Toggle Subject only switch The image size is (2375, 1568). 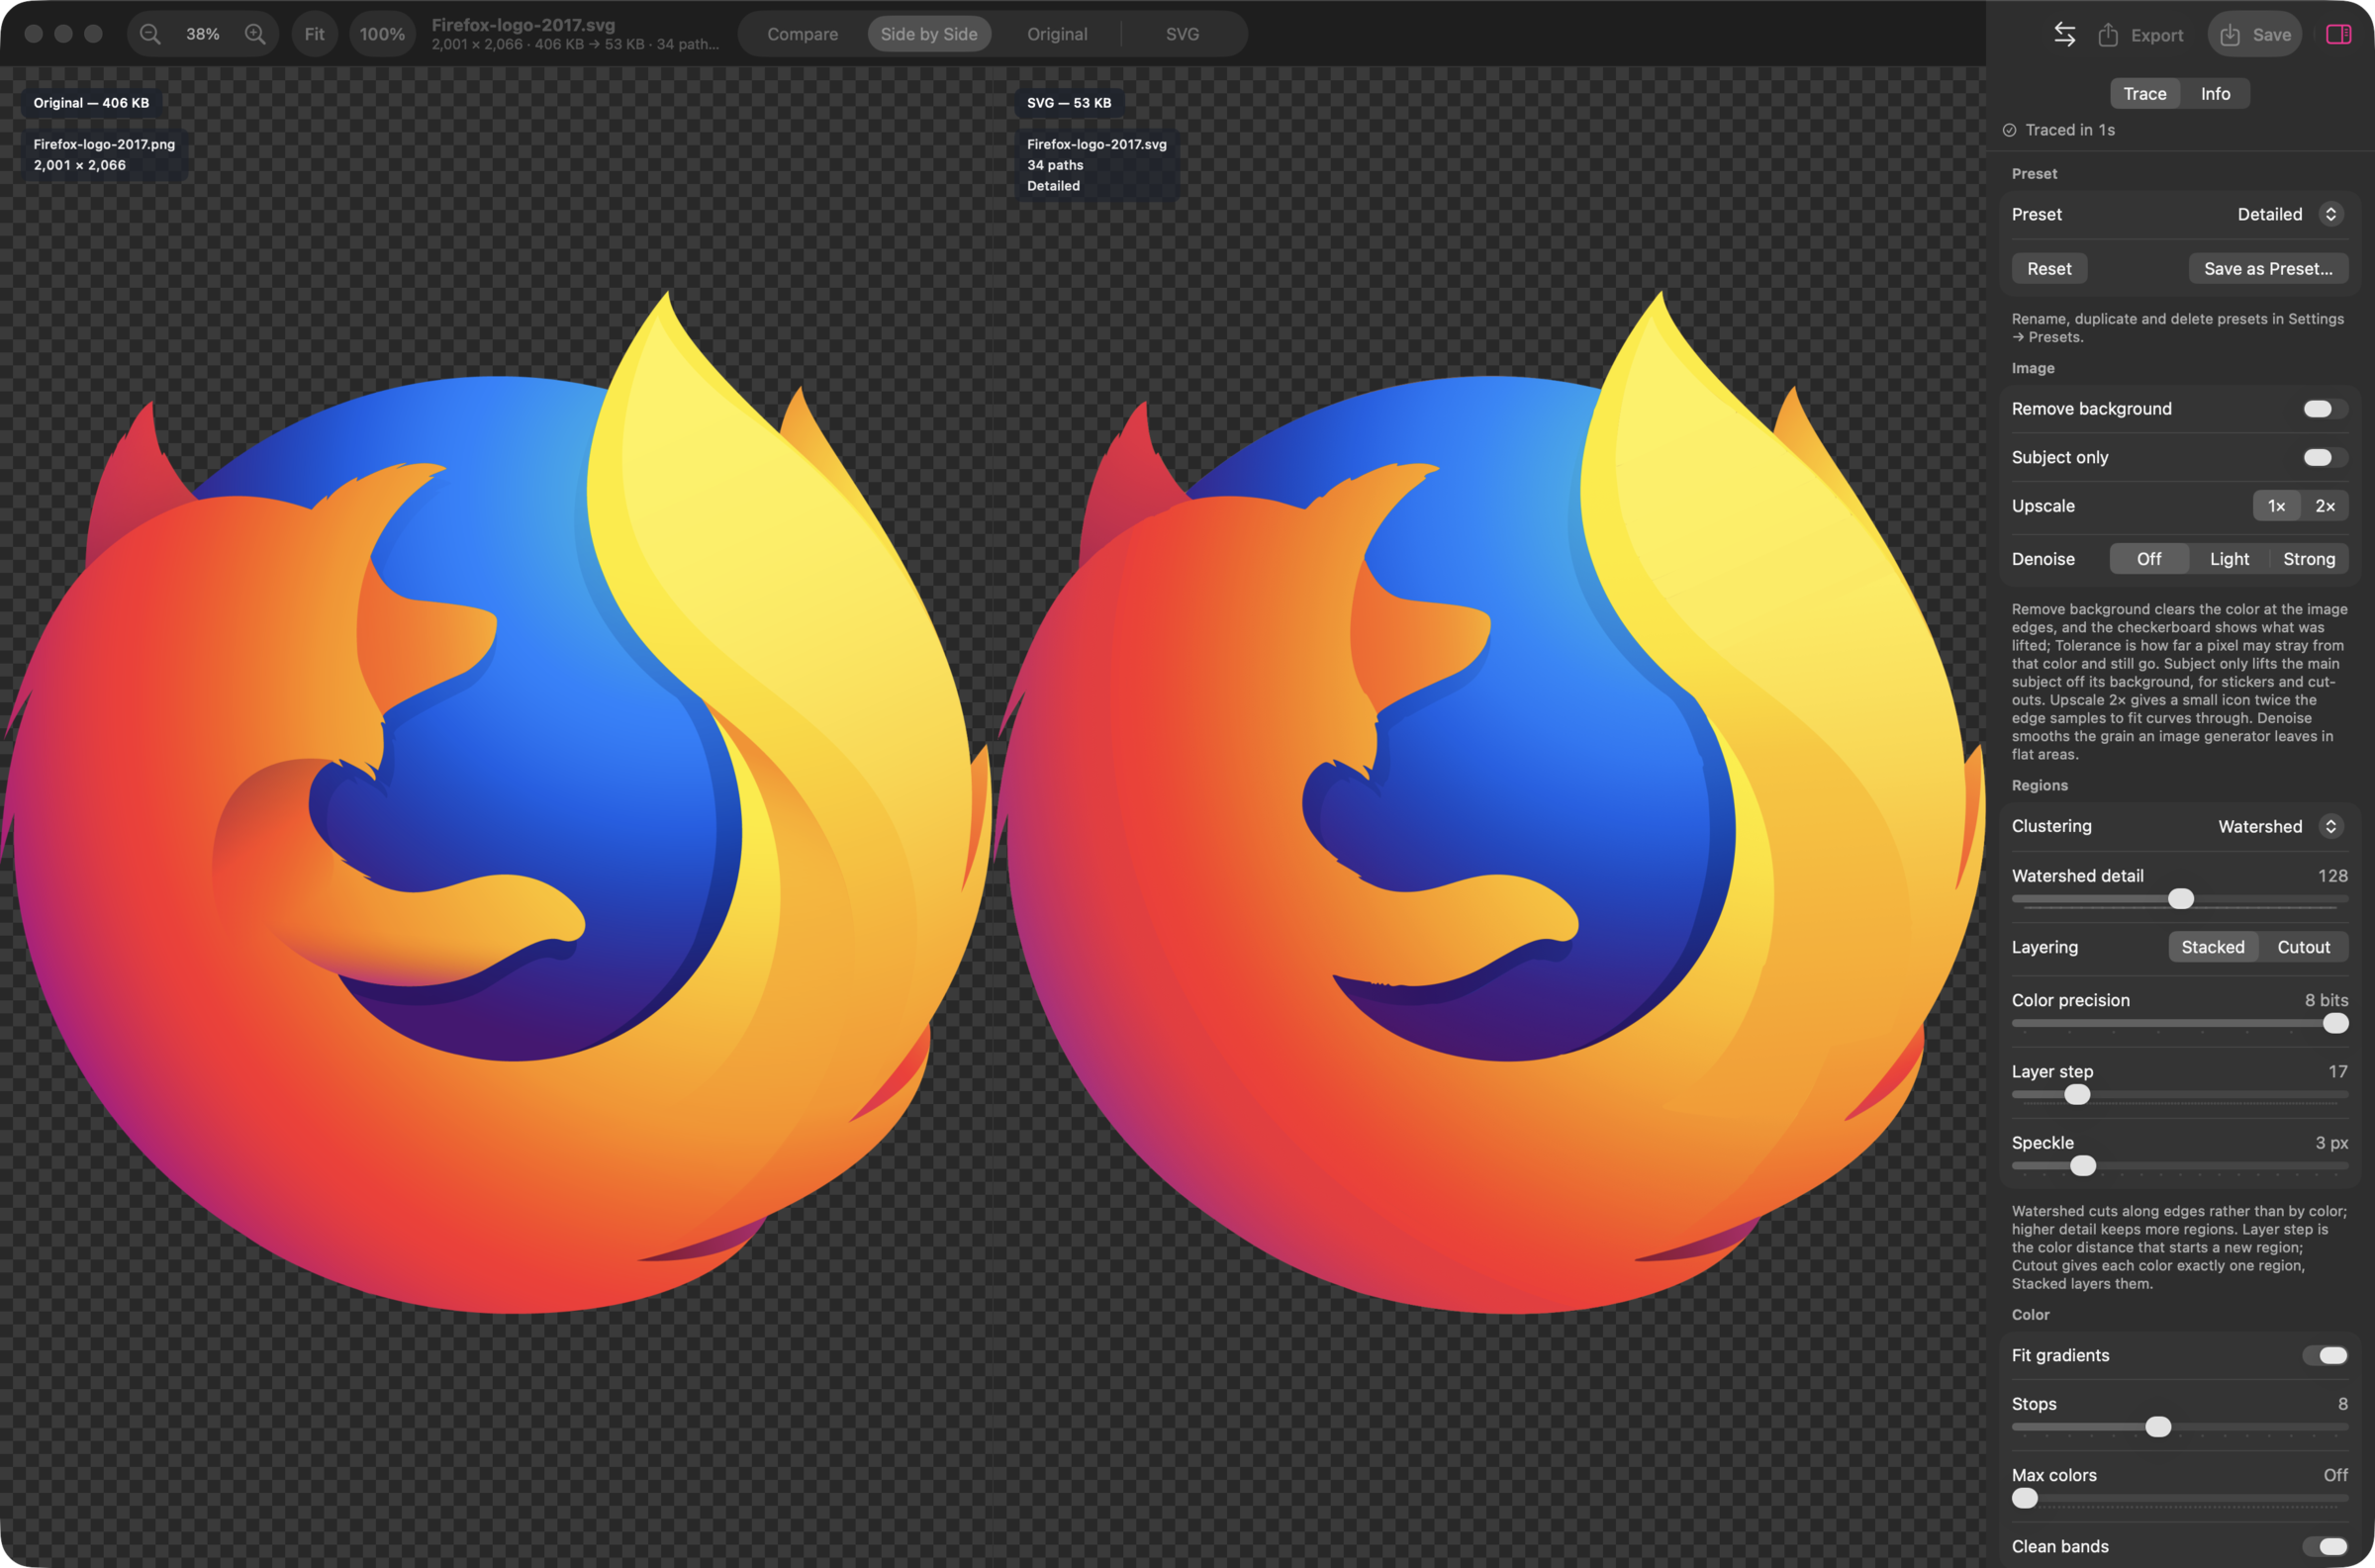tap(2325, 457)
